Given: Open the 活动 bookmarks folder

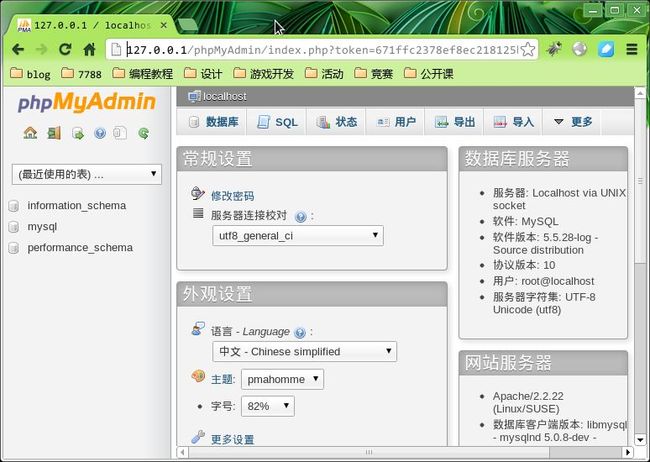Looking at the screenshot, I should [324, 74].
